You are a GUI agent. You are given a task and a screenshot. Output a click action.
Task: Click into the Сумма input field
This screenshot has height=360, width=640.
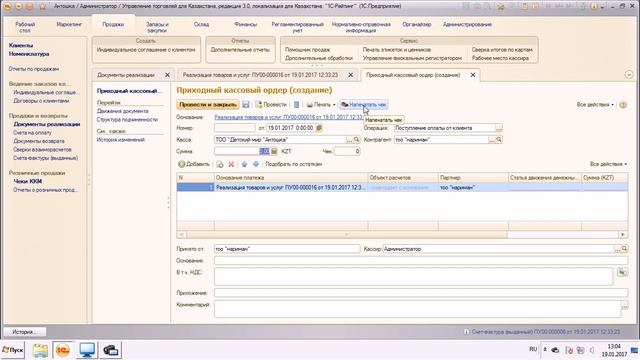(x=242, y=151)
